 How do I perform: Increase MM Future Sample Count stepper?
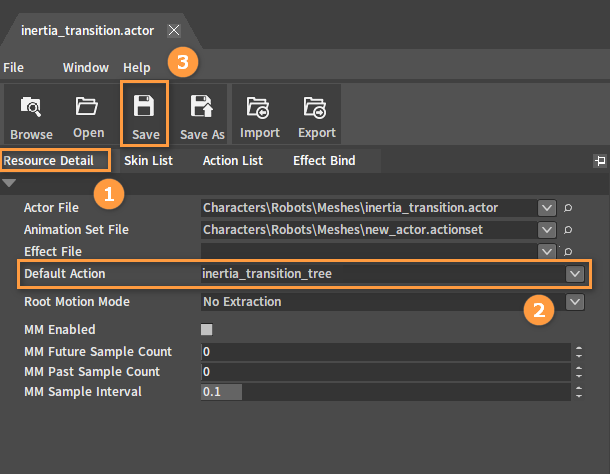[579, 348]
